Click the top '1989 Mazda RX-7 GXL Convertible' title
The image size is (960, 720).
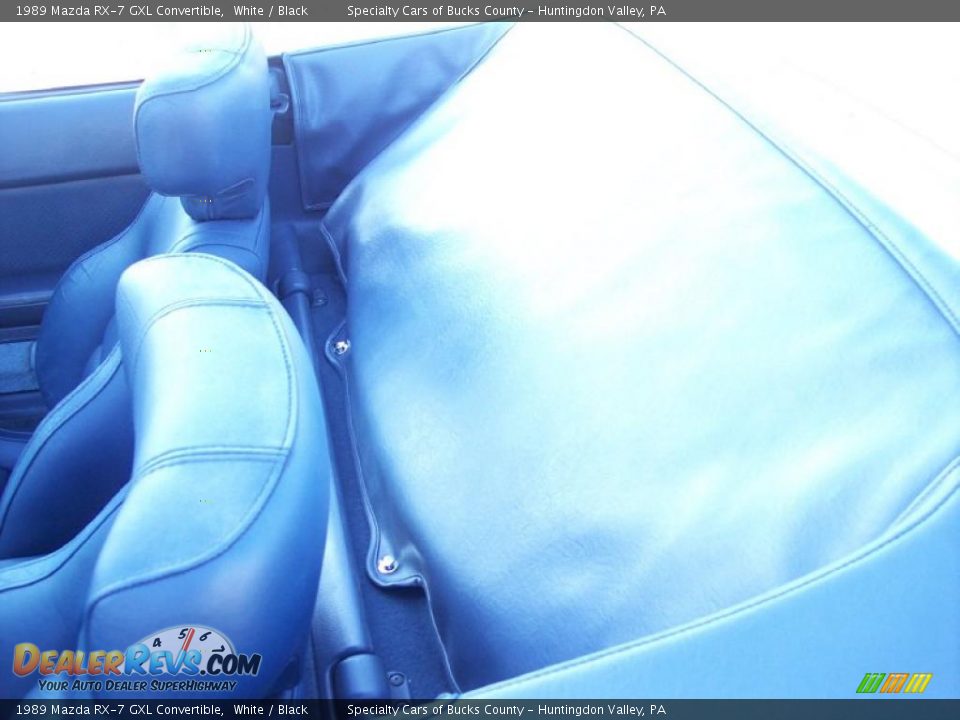tap(119, 11)
